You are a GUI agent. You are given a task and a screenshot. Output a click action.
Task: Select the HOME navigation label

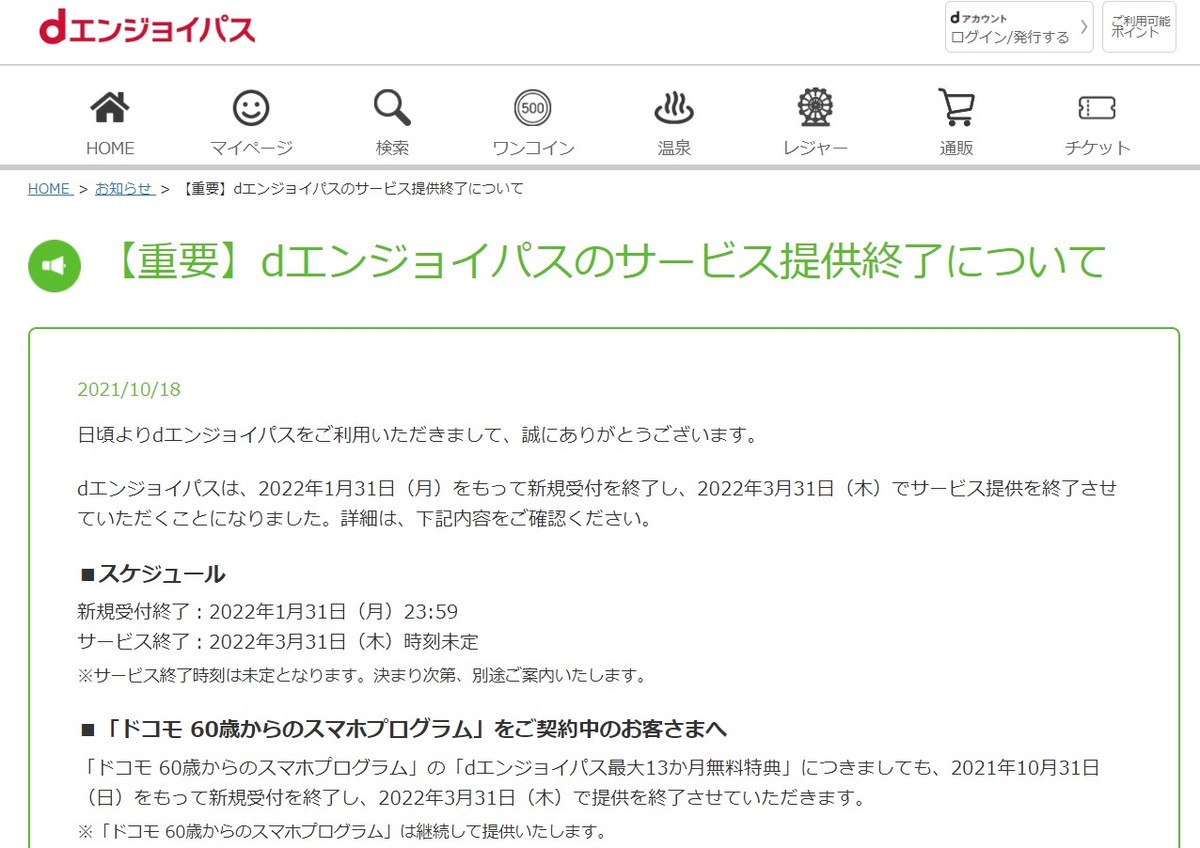[x=110, y=148]
